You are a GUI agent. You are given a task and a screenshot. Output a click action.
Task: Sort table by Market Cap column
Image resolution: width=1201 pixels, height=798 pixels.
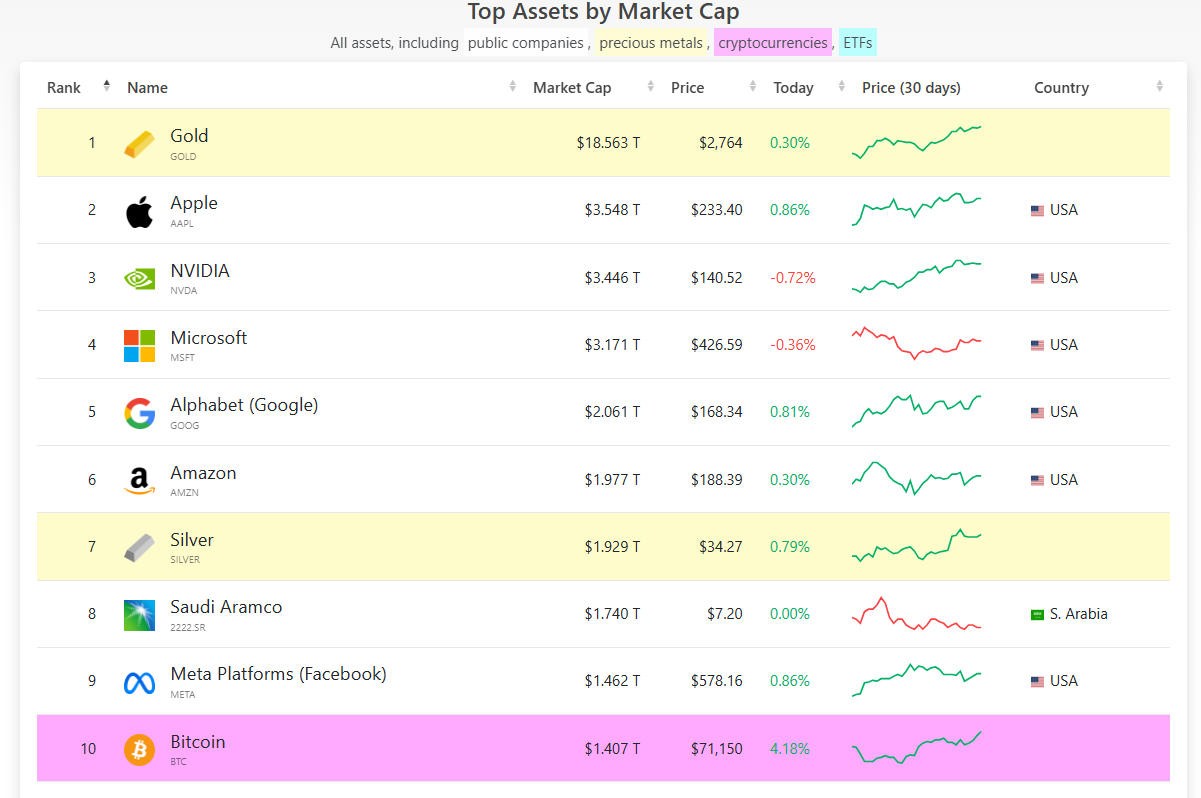click(x=572, y=88)
